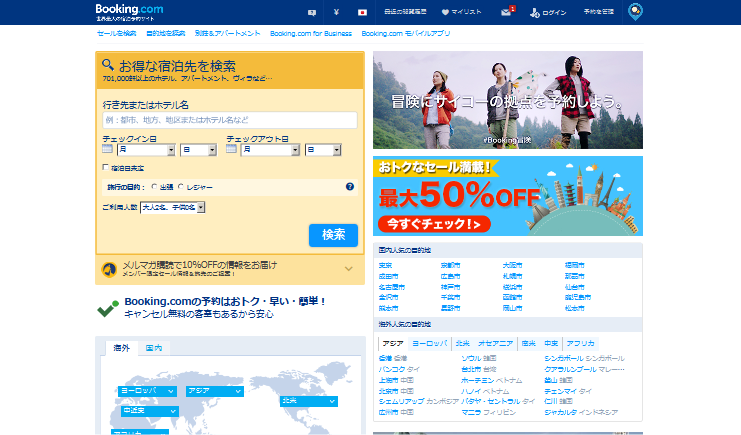Open the マニラ フィリピン destination link

(489, 412)
